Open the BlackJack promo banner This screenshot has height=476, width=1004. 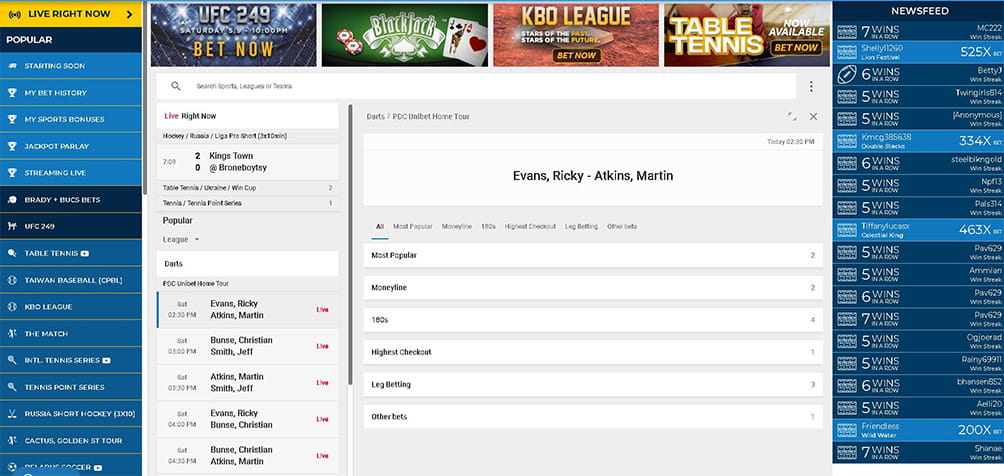[x=405, y=35]
